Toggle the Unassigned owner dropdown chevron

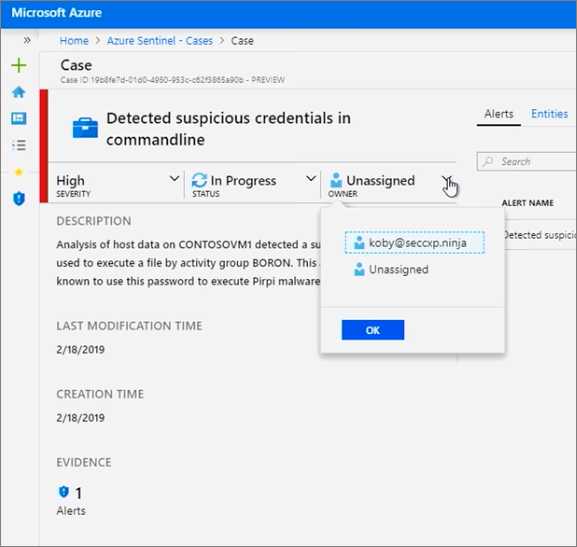[x=447, y=179]
